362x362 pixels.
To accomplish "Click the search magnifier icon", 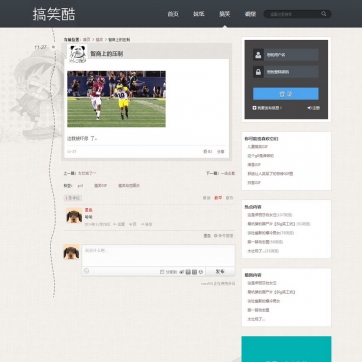I will coord(324,14).
